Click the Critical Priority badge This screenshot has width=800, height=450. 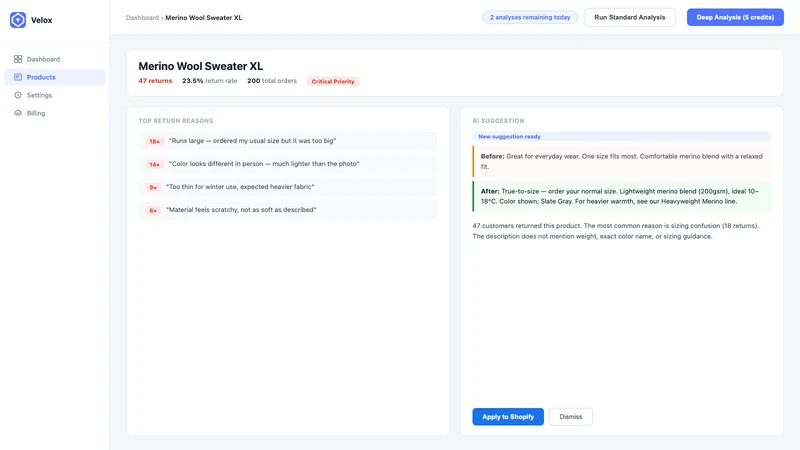(x=333, y=81)
